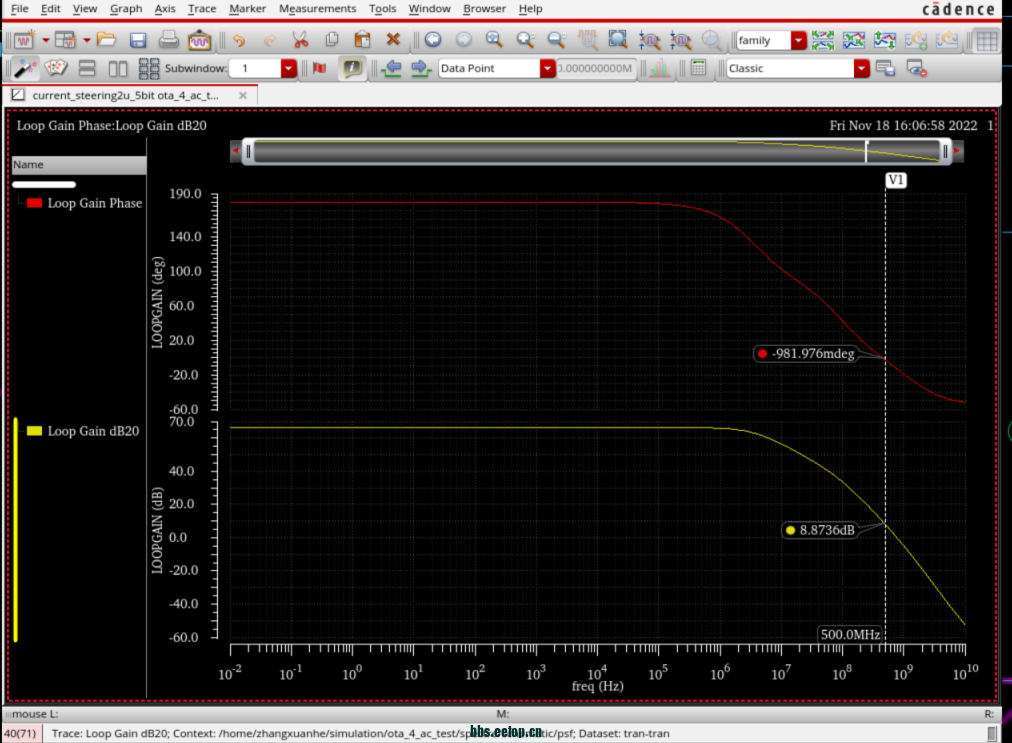Click the Loop Gain dB20 yellow swatch

[x=35, y=431]
